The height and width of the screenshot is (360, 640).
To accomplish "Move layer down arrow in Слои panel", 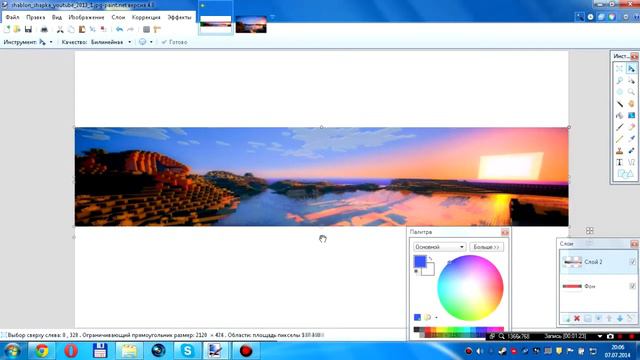I will pos(620,318).
